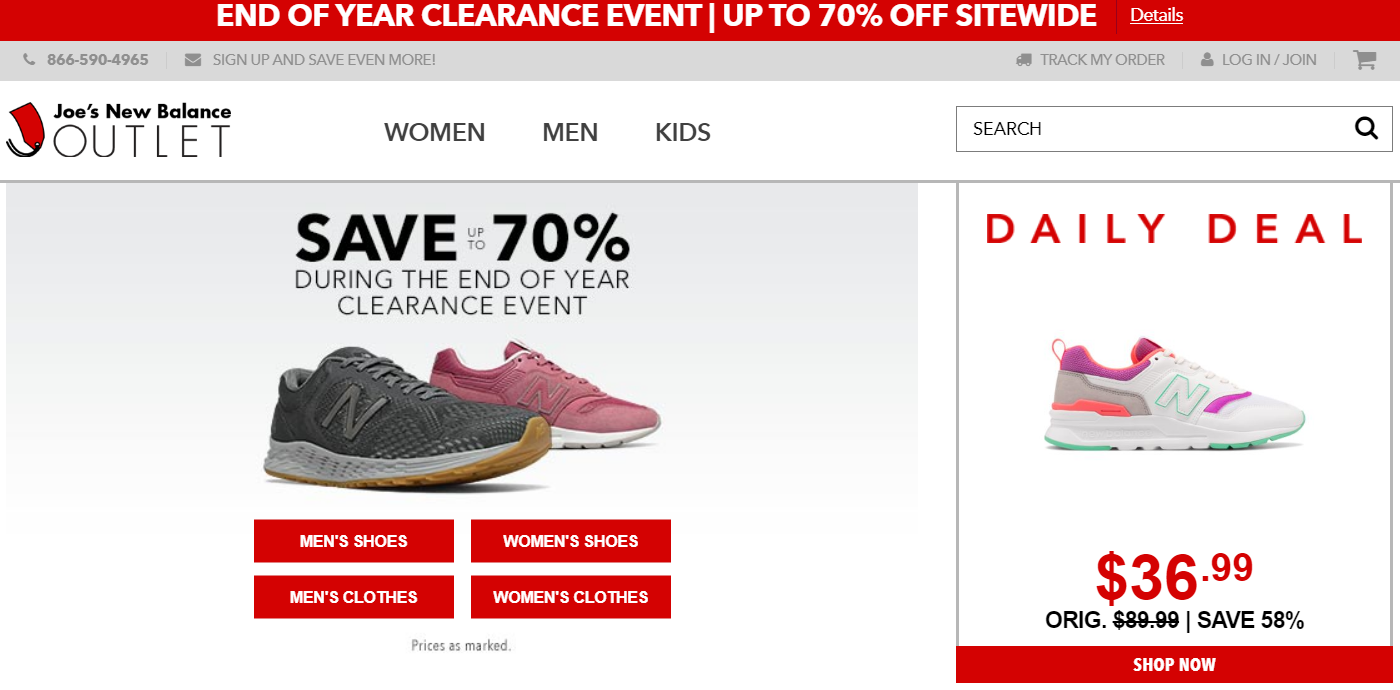Click the Men's Shoes button
The height and width of the screenshot is (690, 1400).
(x=354, y=541)
